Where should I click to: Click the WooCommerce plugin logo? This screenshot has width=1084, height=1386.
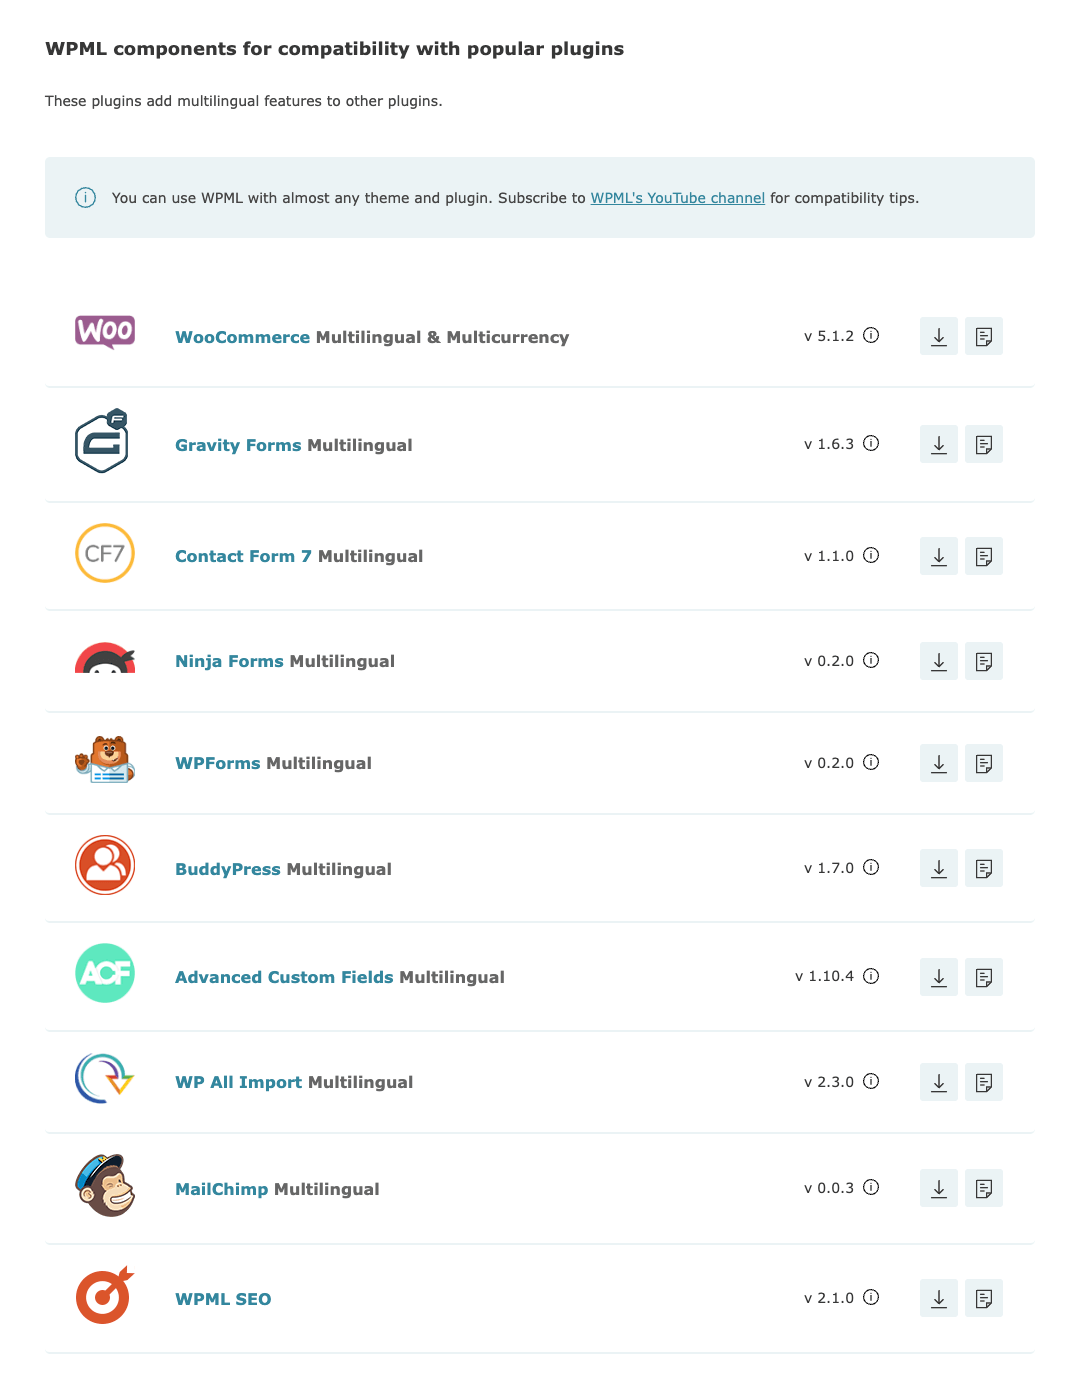[x=104, y=331]
